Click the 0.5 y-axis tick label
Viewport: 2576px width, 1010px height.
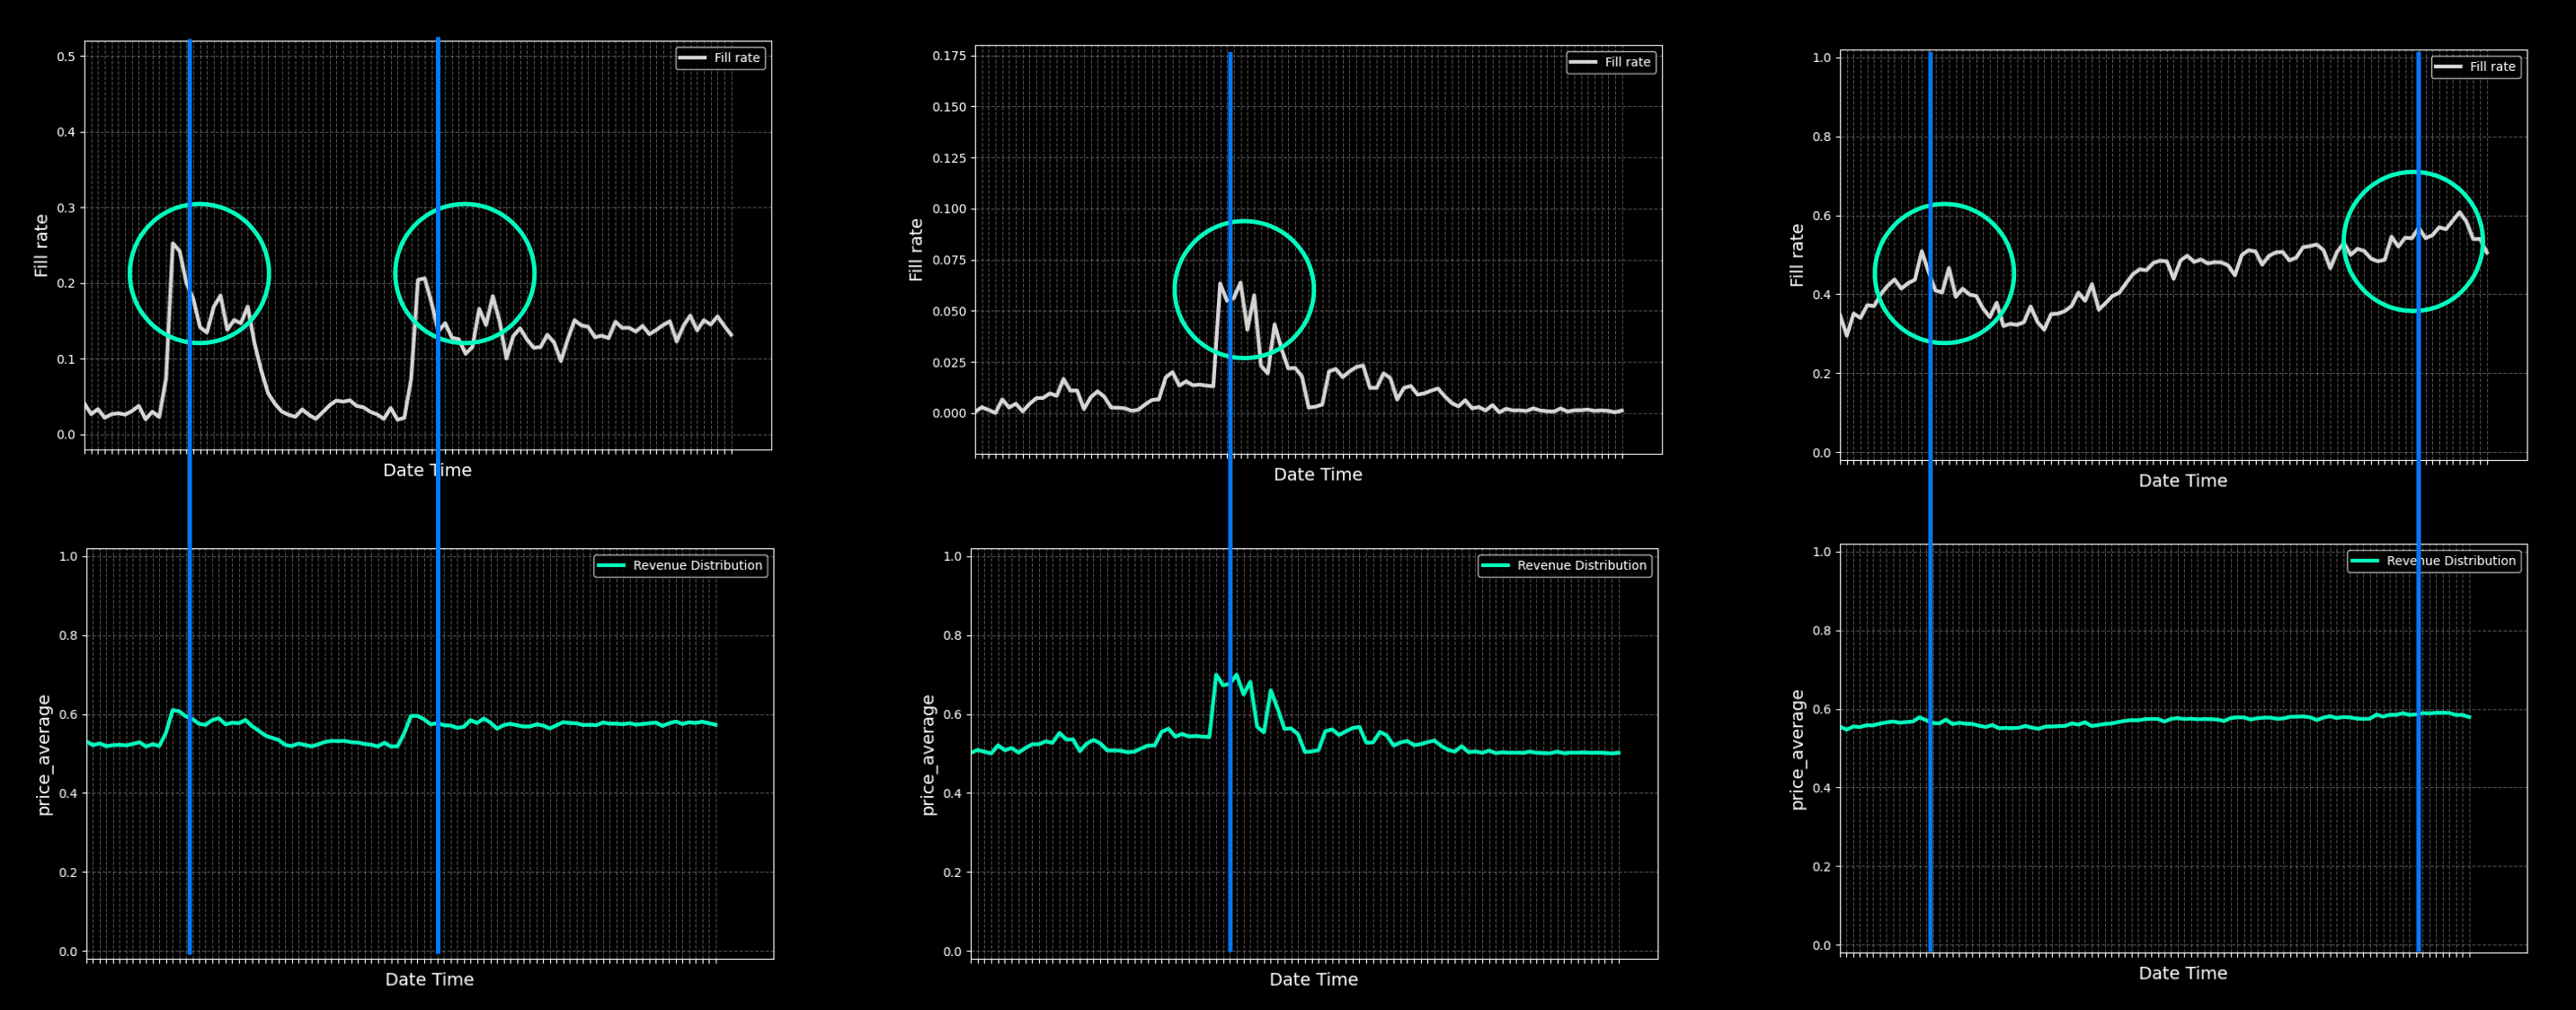coord(66,57)
